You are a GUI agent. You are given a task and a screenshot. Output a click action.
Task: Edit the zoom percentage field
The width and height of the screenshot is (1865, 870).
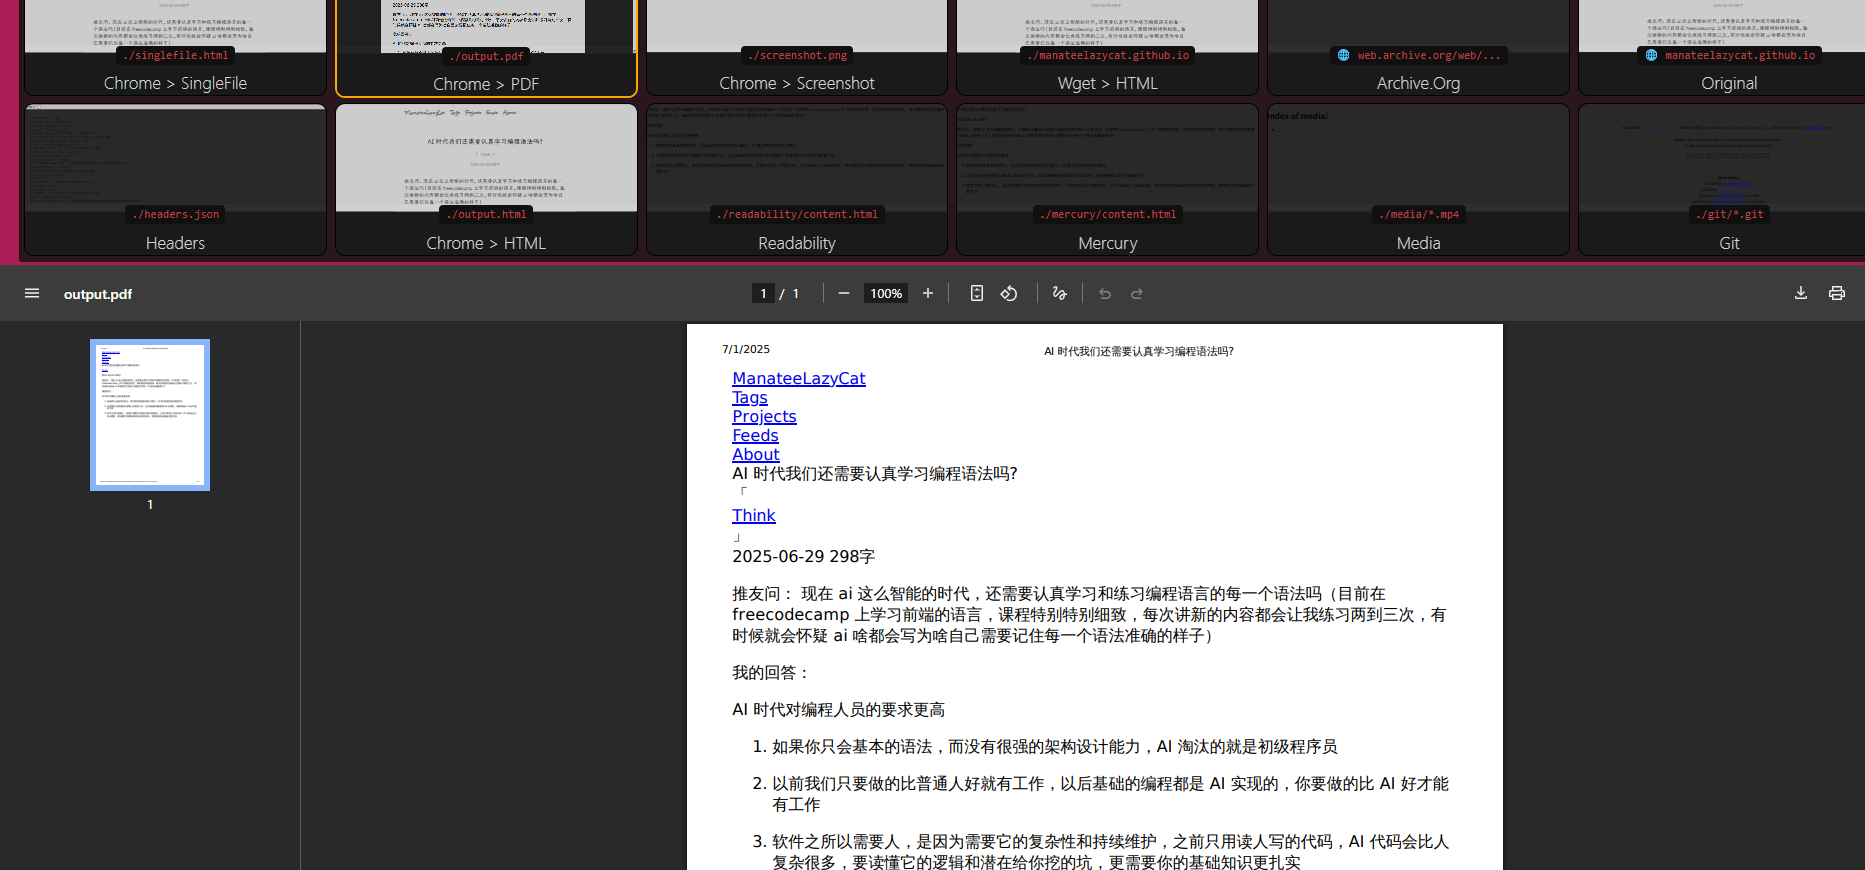coord(886,293)
